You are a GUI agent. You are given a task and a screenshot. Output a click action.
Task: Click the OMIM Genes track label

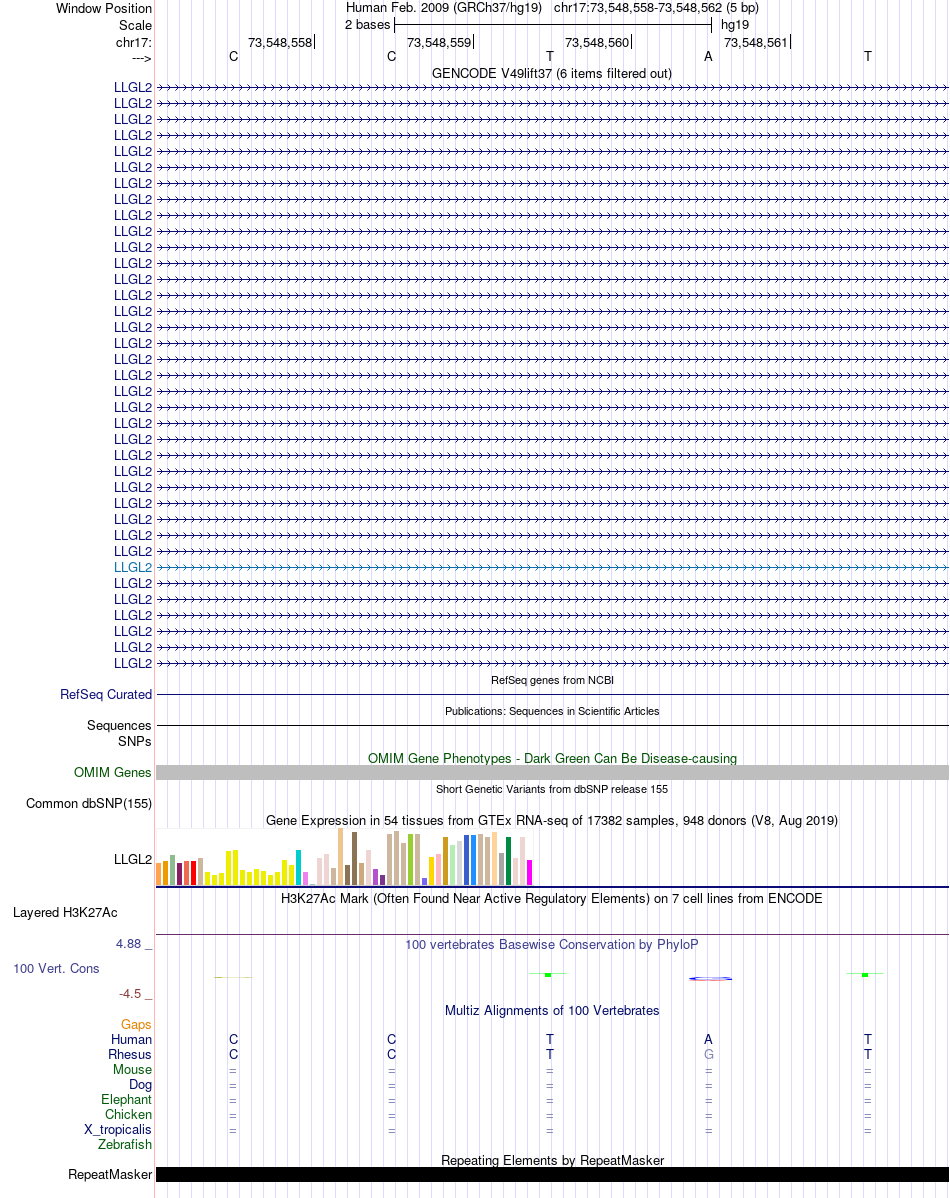[112, 772]
